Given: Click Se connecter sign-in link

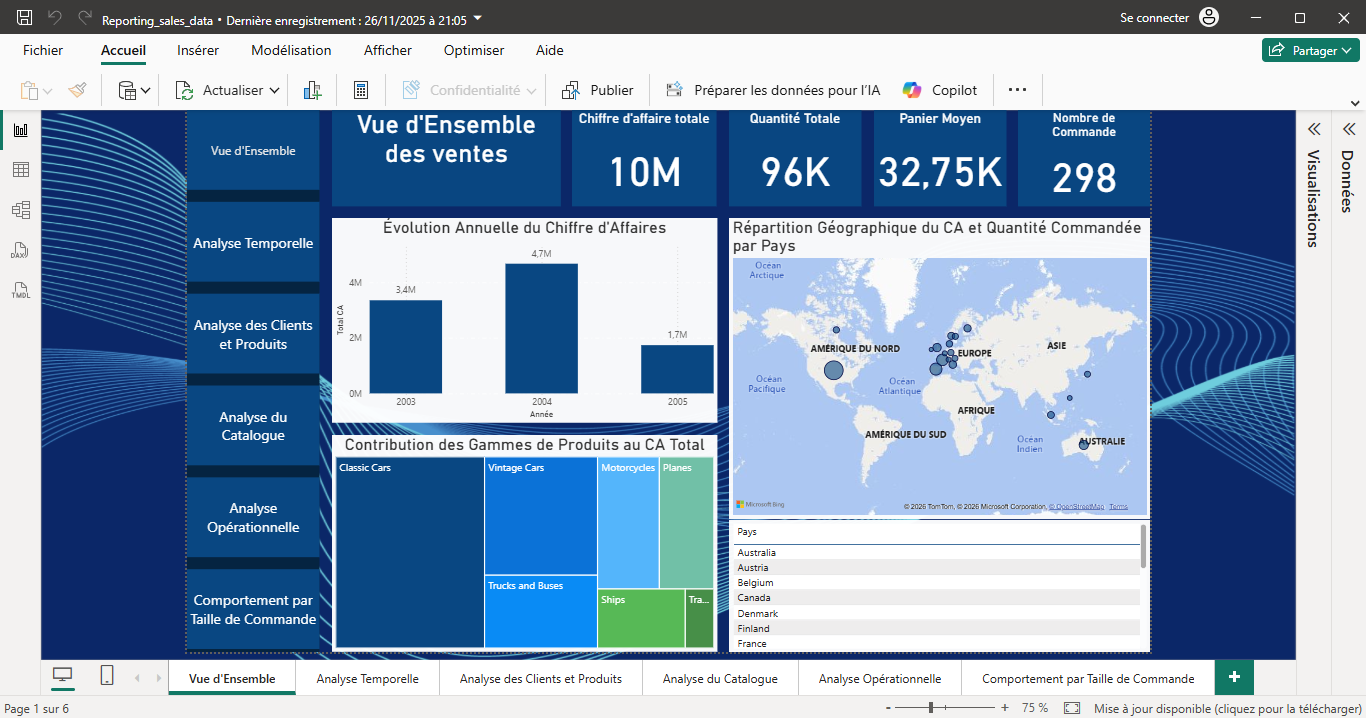Looking at the screenshot, I should [1154, 18].
